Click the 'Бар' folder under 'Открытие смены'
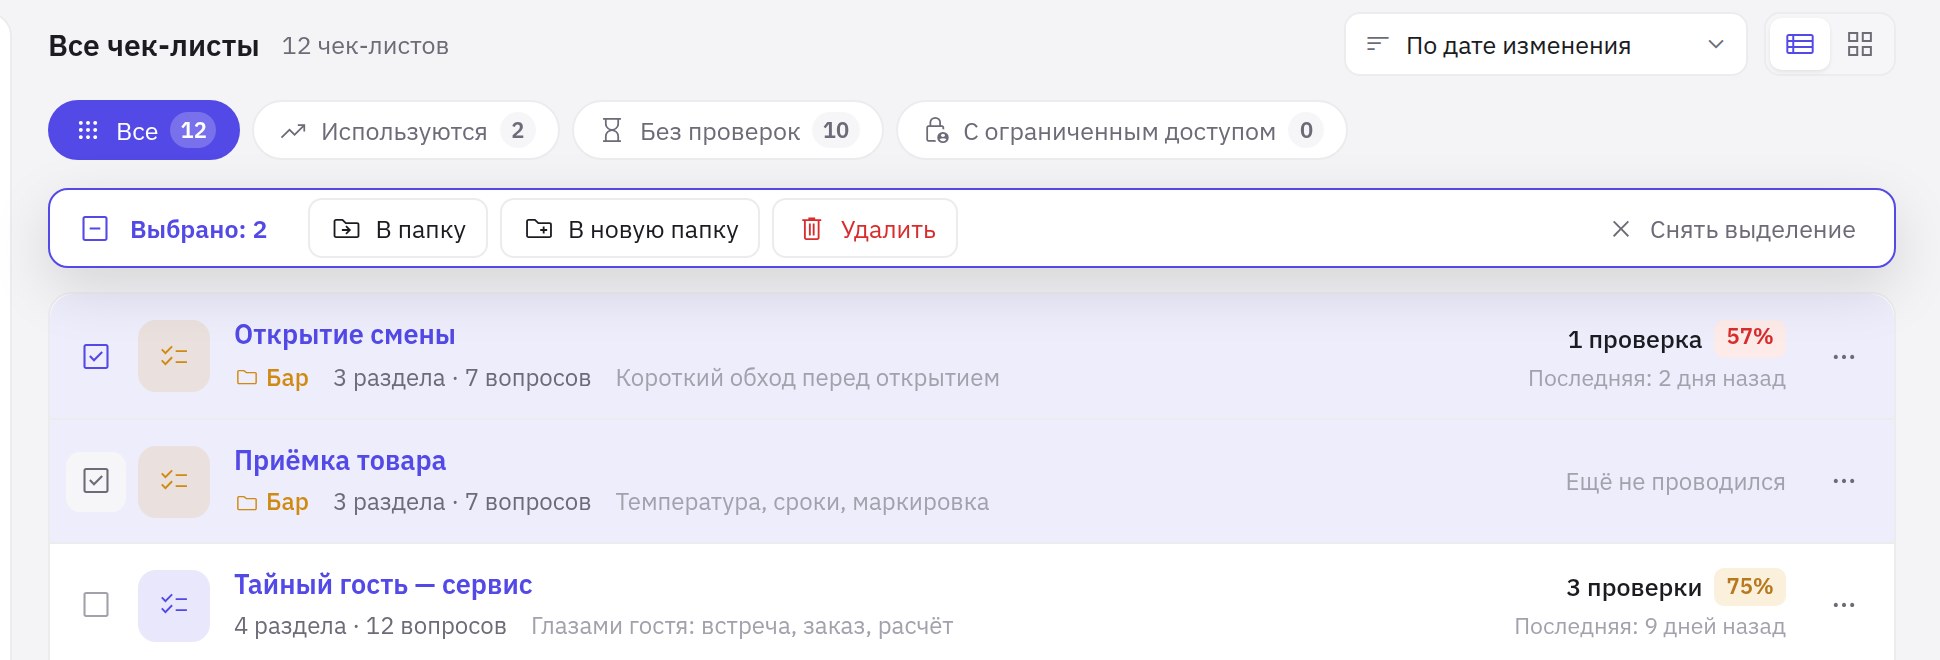Image resolution: width=1940 pixels, height=660 pixels. 273,378
